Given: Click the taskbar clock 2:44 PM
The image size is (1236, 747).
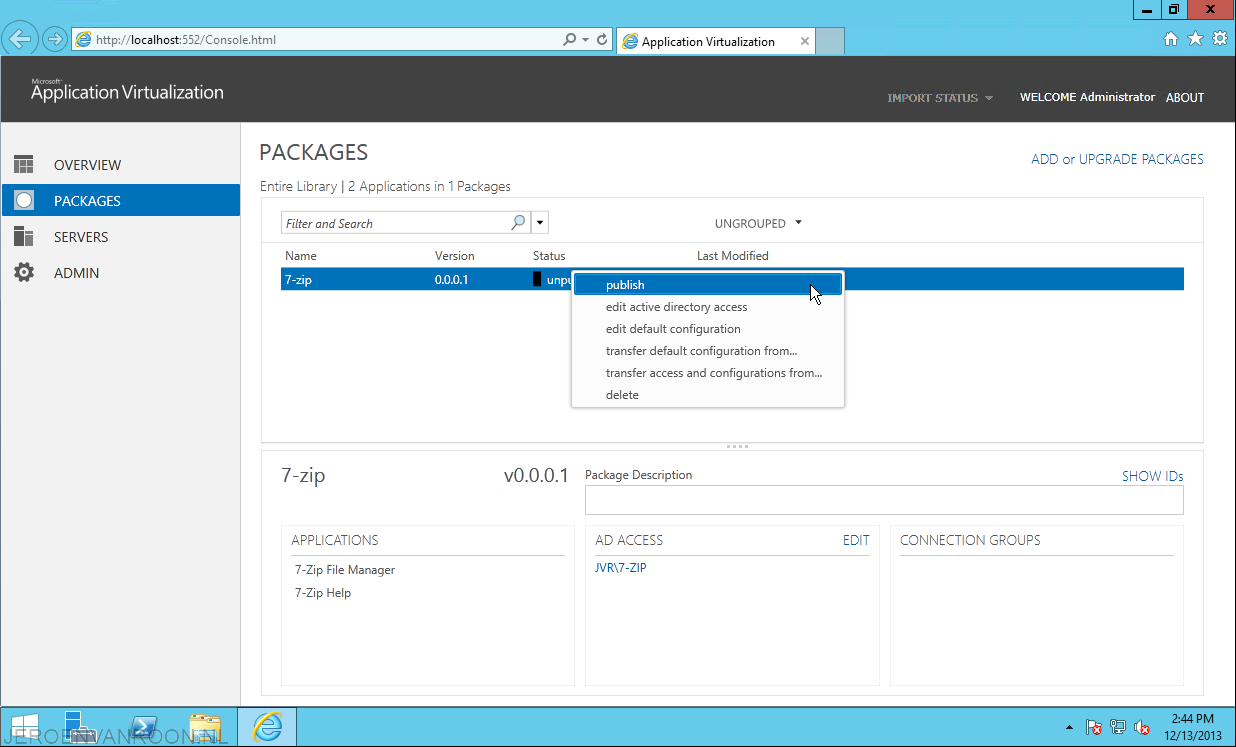Looking at the screenshot, I should [x=1191, y=719].
